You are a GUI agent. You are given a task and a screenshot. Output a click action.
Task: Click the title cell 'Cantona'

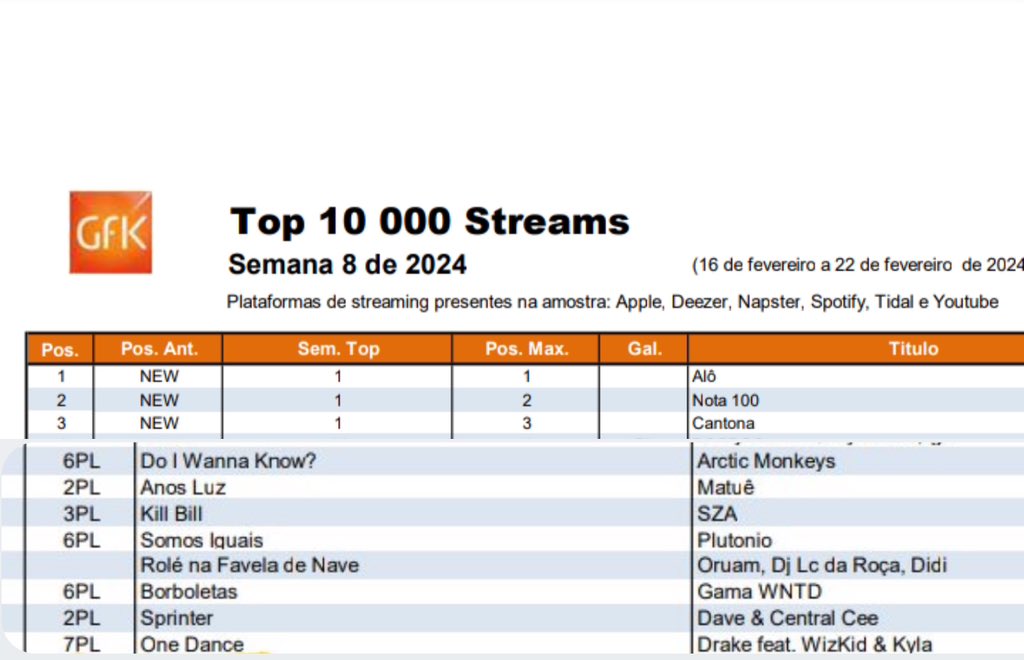click(723, 424)
